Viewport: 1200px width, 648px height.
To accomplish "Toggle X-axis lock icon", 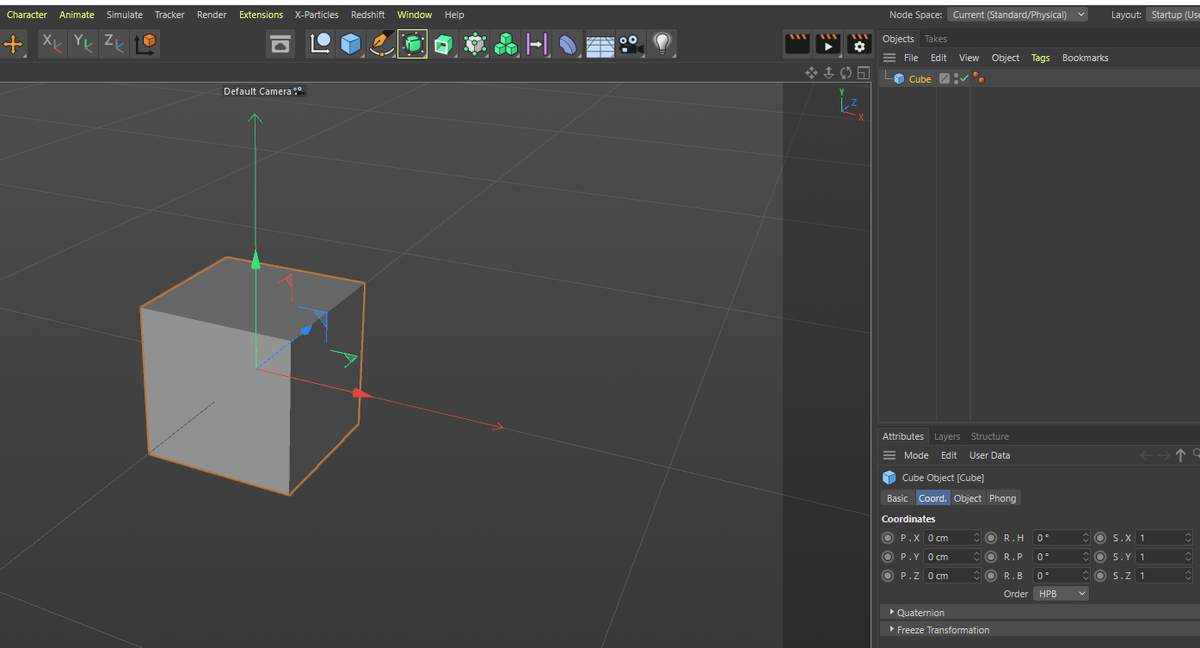I will pyautogui.click(x=52, y=44).
